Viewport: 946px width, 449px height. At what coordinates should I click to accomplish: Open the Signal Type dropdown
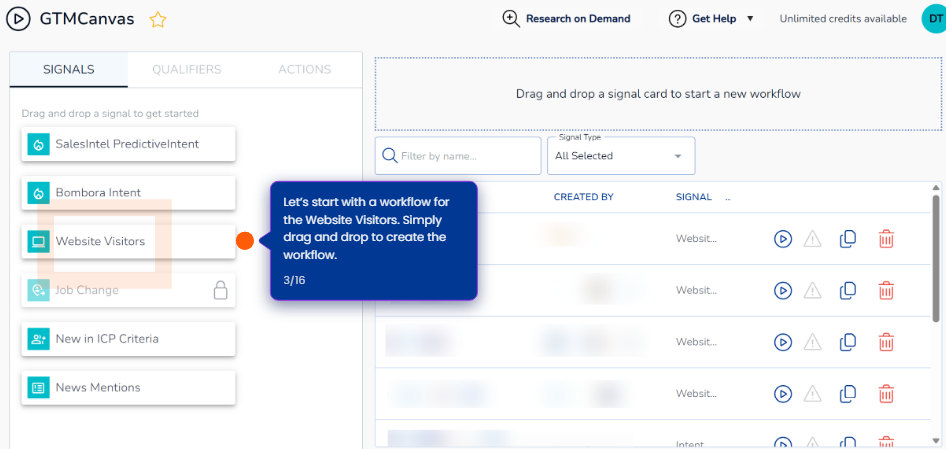(x=621, y=156)
